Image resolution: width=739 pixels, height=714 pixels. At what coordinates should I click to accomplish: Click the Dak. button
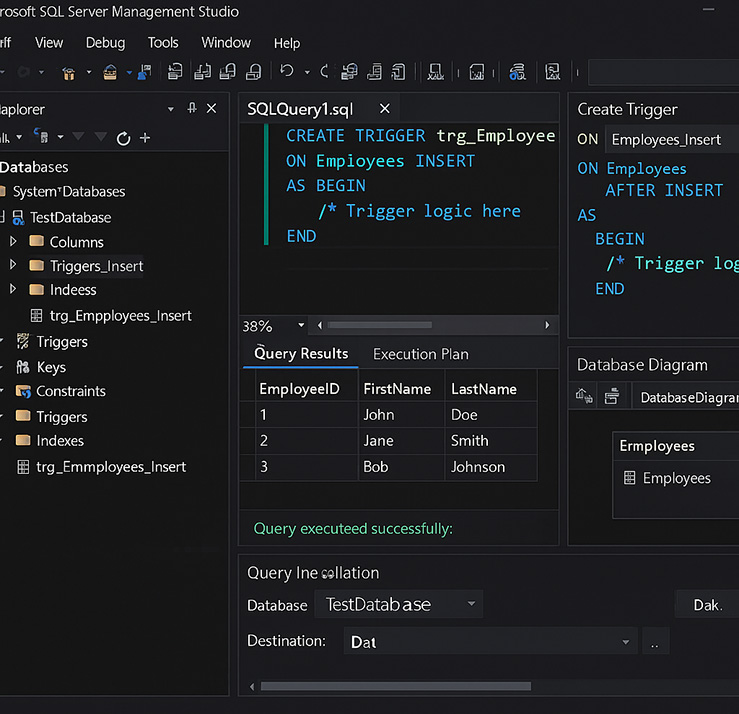707,605
